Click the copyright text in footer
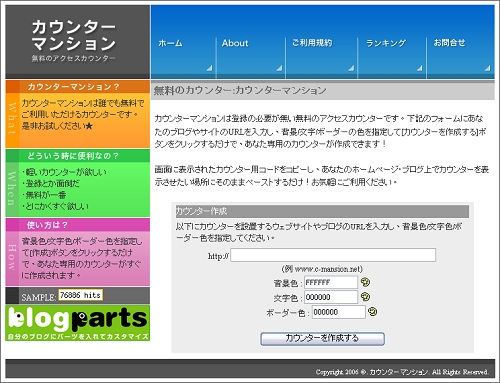This screenshot has height=383, width=500. point(402,372)
